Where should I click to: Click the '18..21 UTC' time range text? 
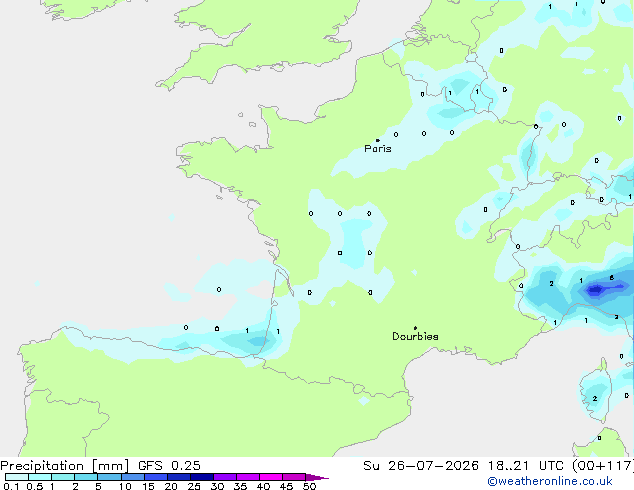click(x=526, y=466)
